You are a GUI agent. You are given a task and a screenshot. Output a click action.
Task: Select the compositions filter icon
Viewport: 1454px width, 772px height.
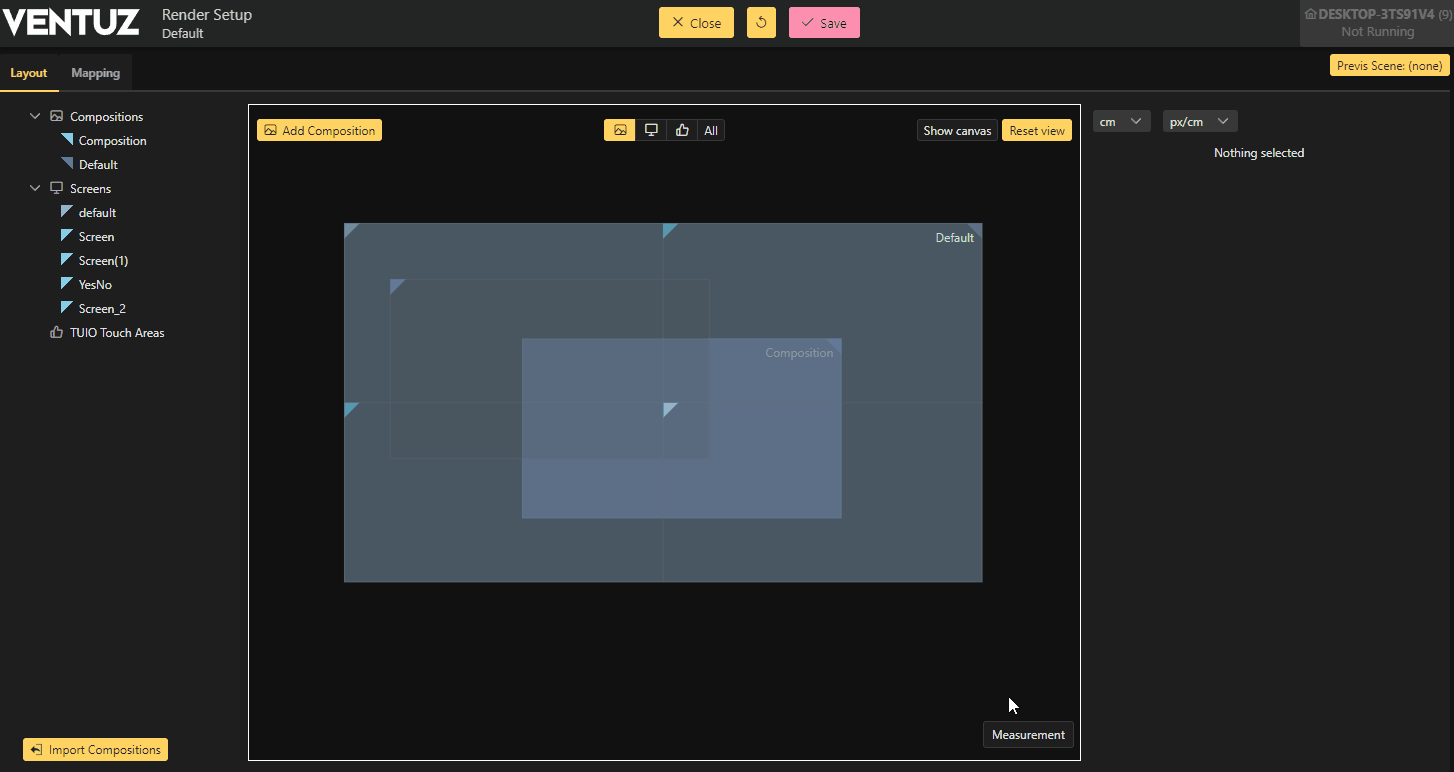coord(620,130)
